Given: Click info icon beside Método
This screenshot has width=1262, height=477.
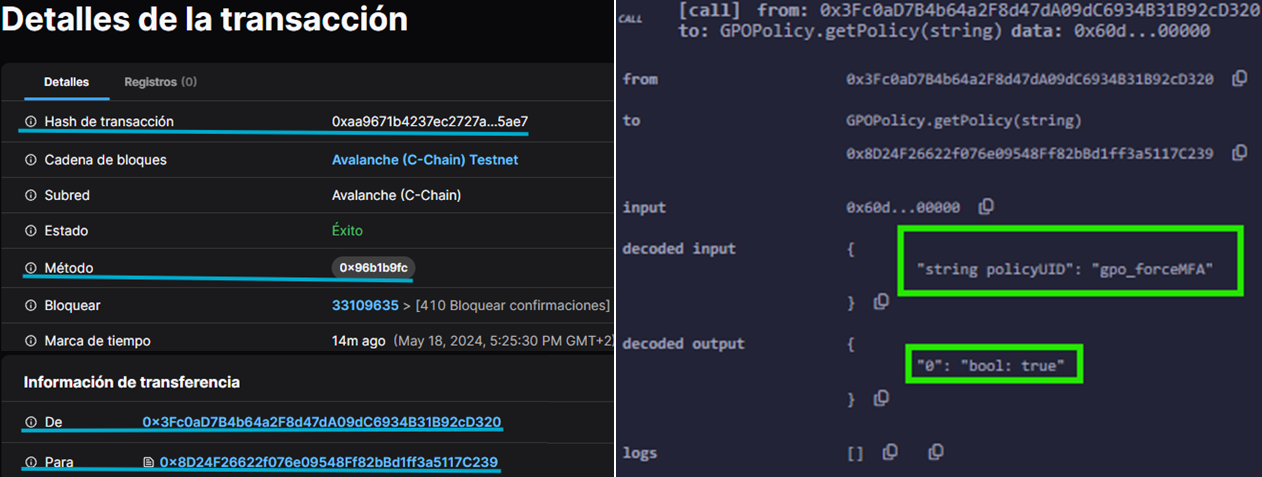Looking at the screenshot, I should click(x=31, y=268).
